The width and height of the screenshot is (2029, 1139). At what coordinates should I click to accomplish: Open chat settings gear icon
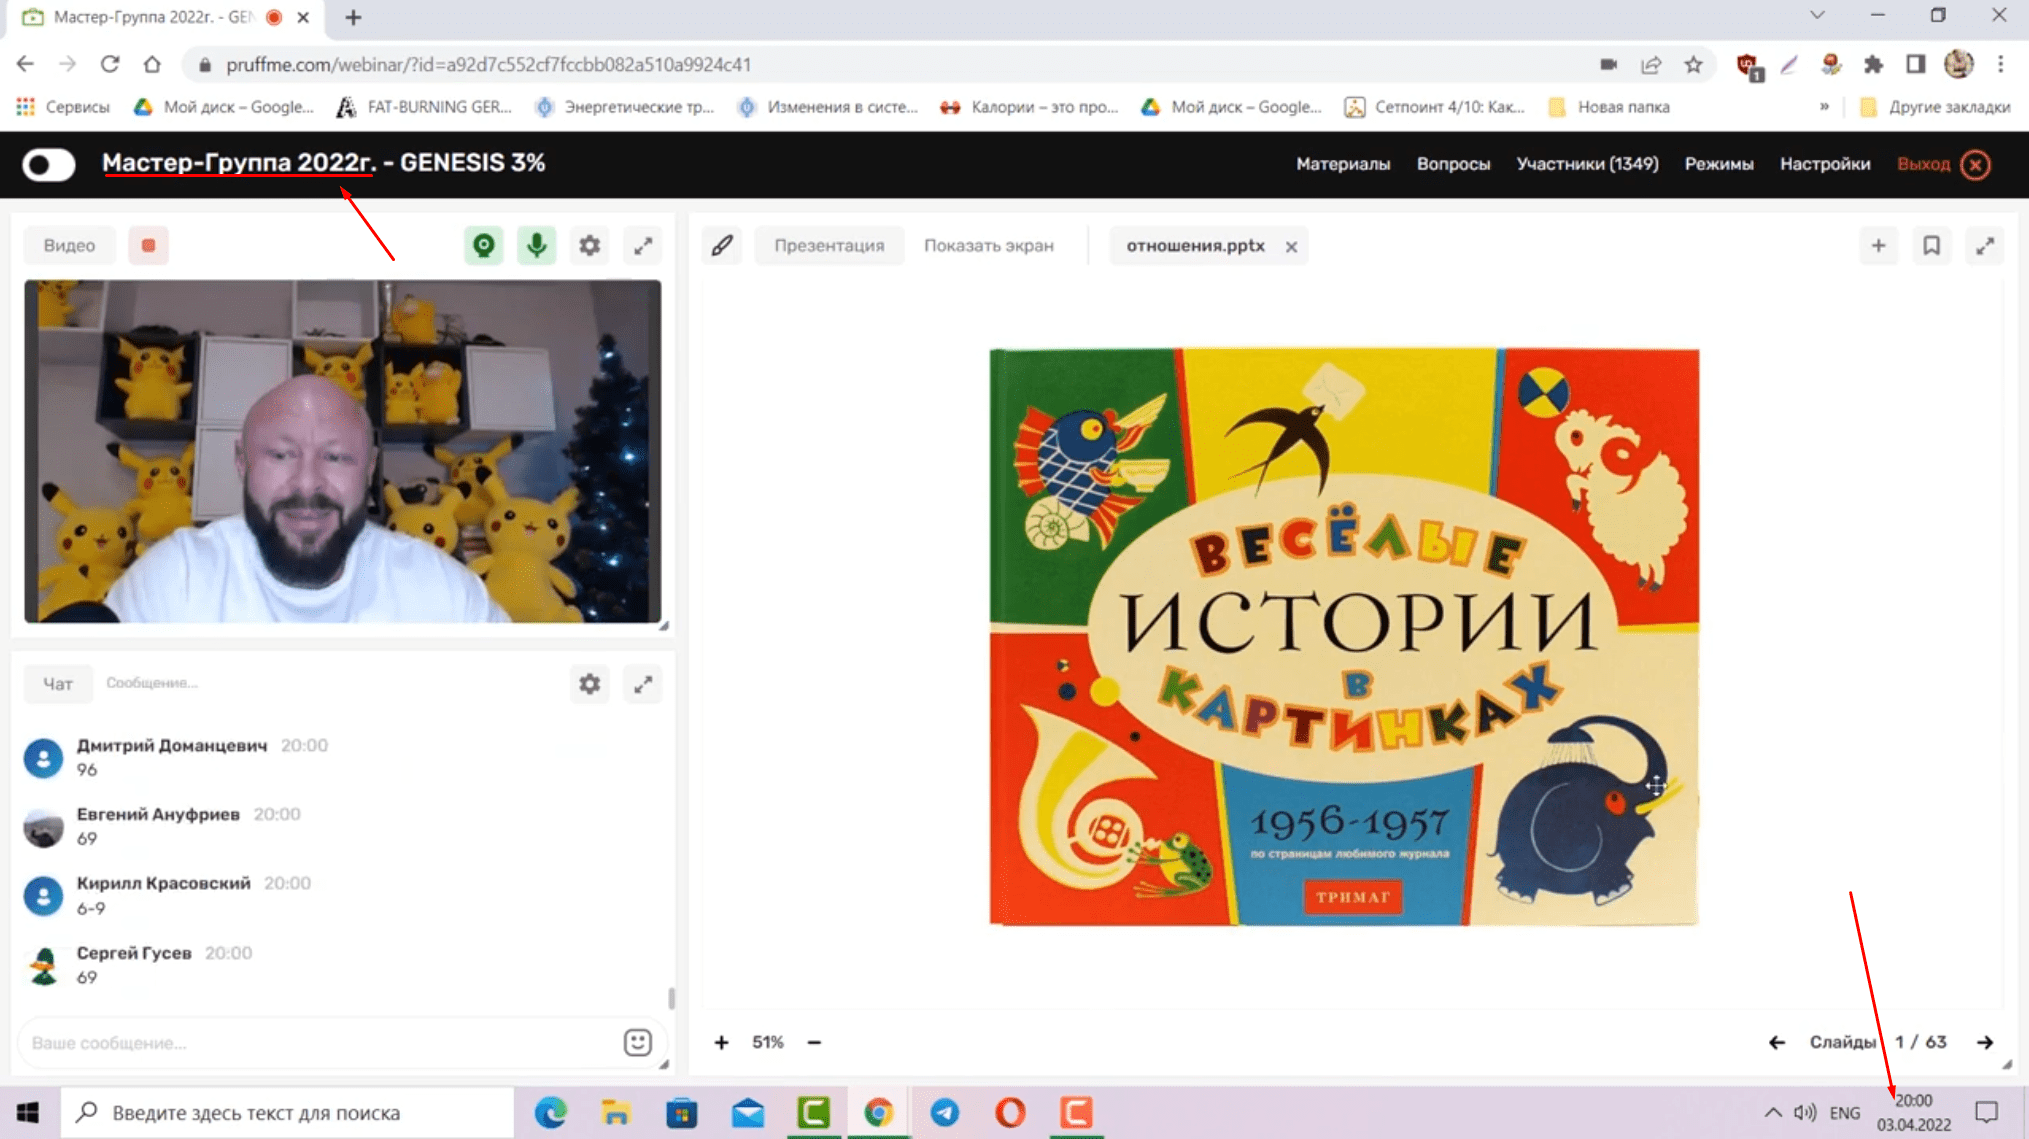[590, 684]
